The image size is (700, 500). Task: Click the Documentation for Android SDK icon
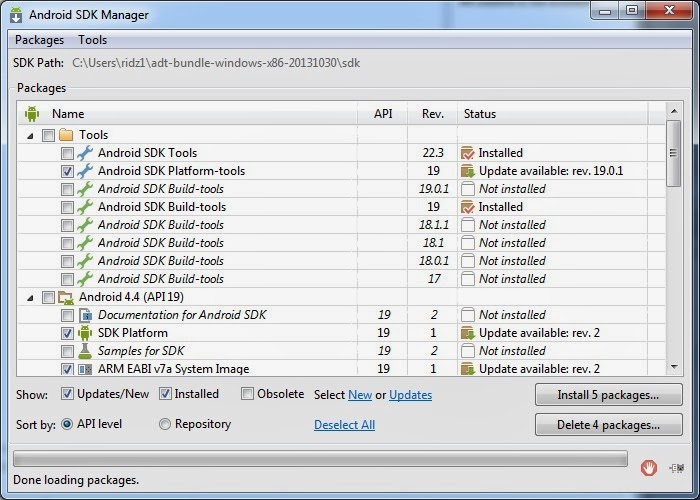(x=85, y=315)
